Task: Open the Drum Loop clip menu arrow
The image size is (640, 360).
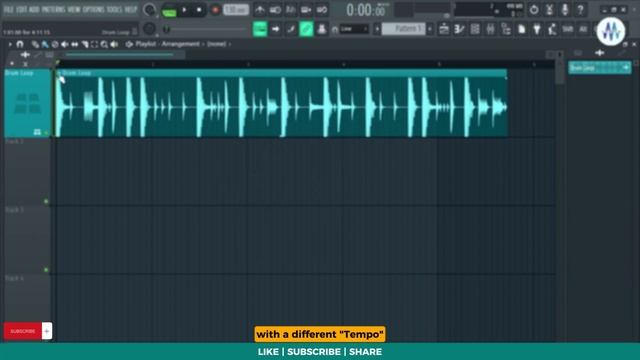Action: tap(59, 73)
